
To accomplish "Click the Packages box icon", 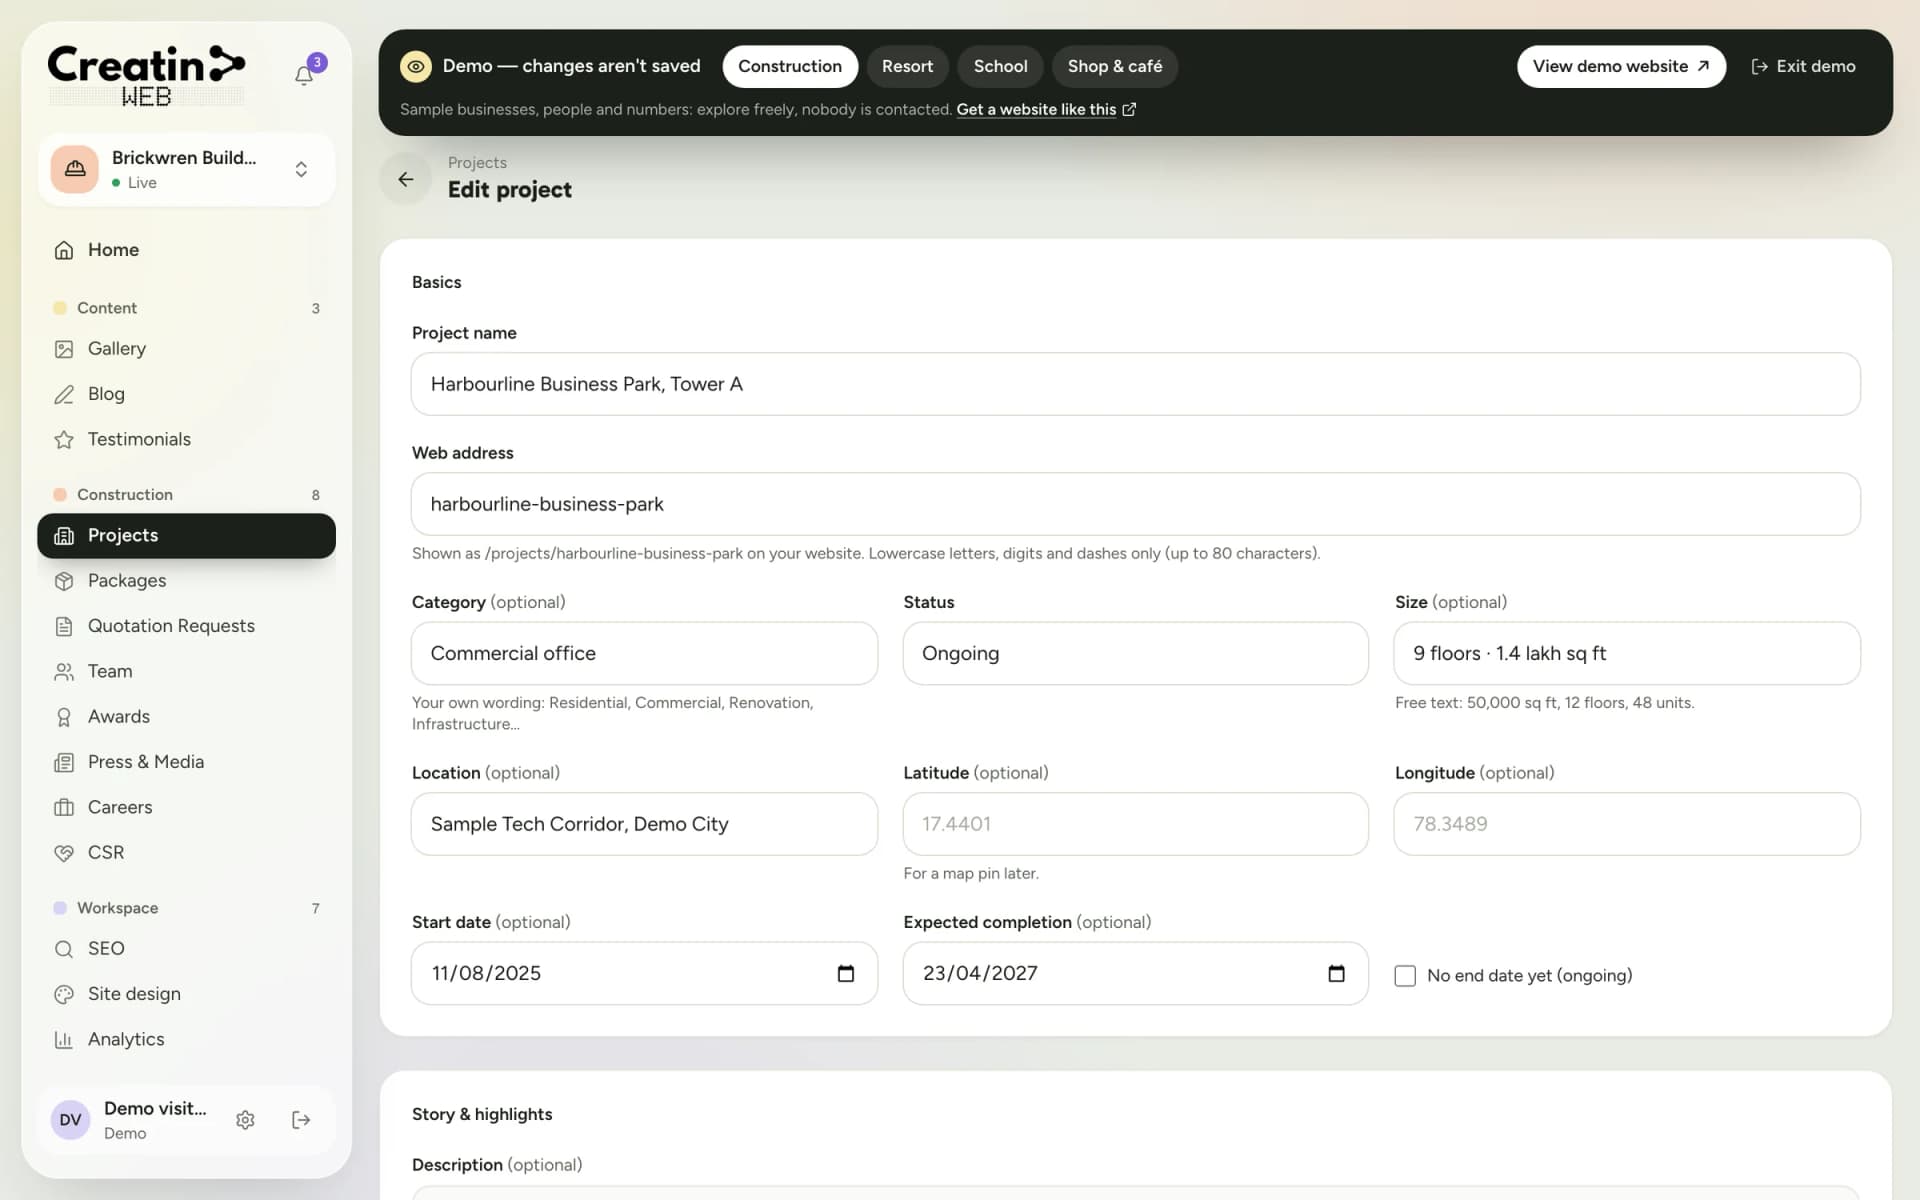I will tap(64, 581).
